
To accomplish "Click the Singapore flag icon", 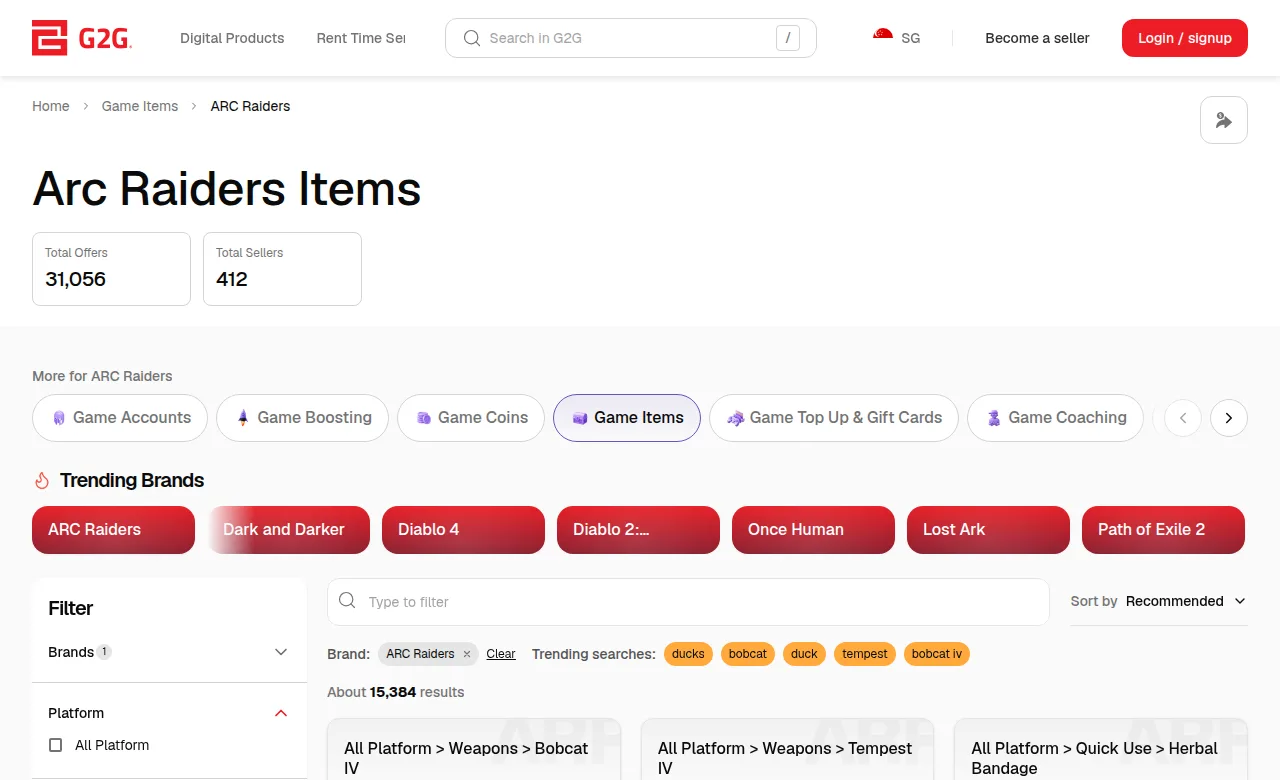I will (x=883, y=38).
